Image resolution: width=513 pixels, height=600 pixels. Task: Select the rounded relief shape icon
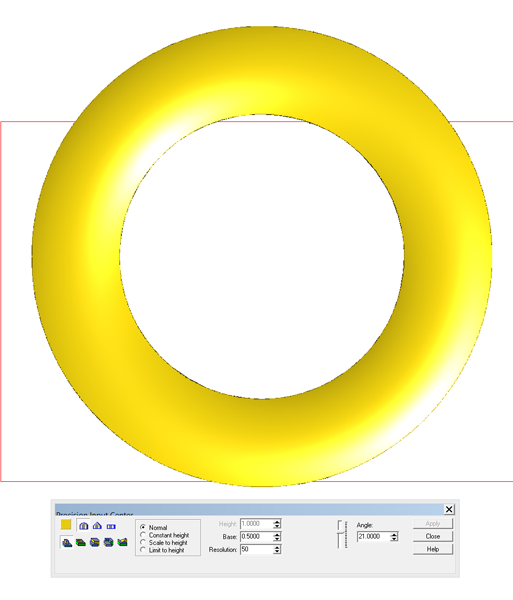(83, 526)
